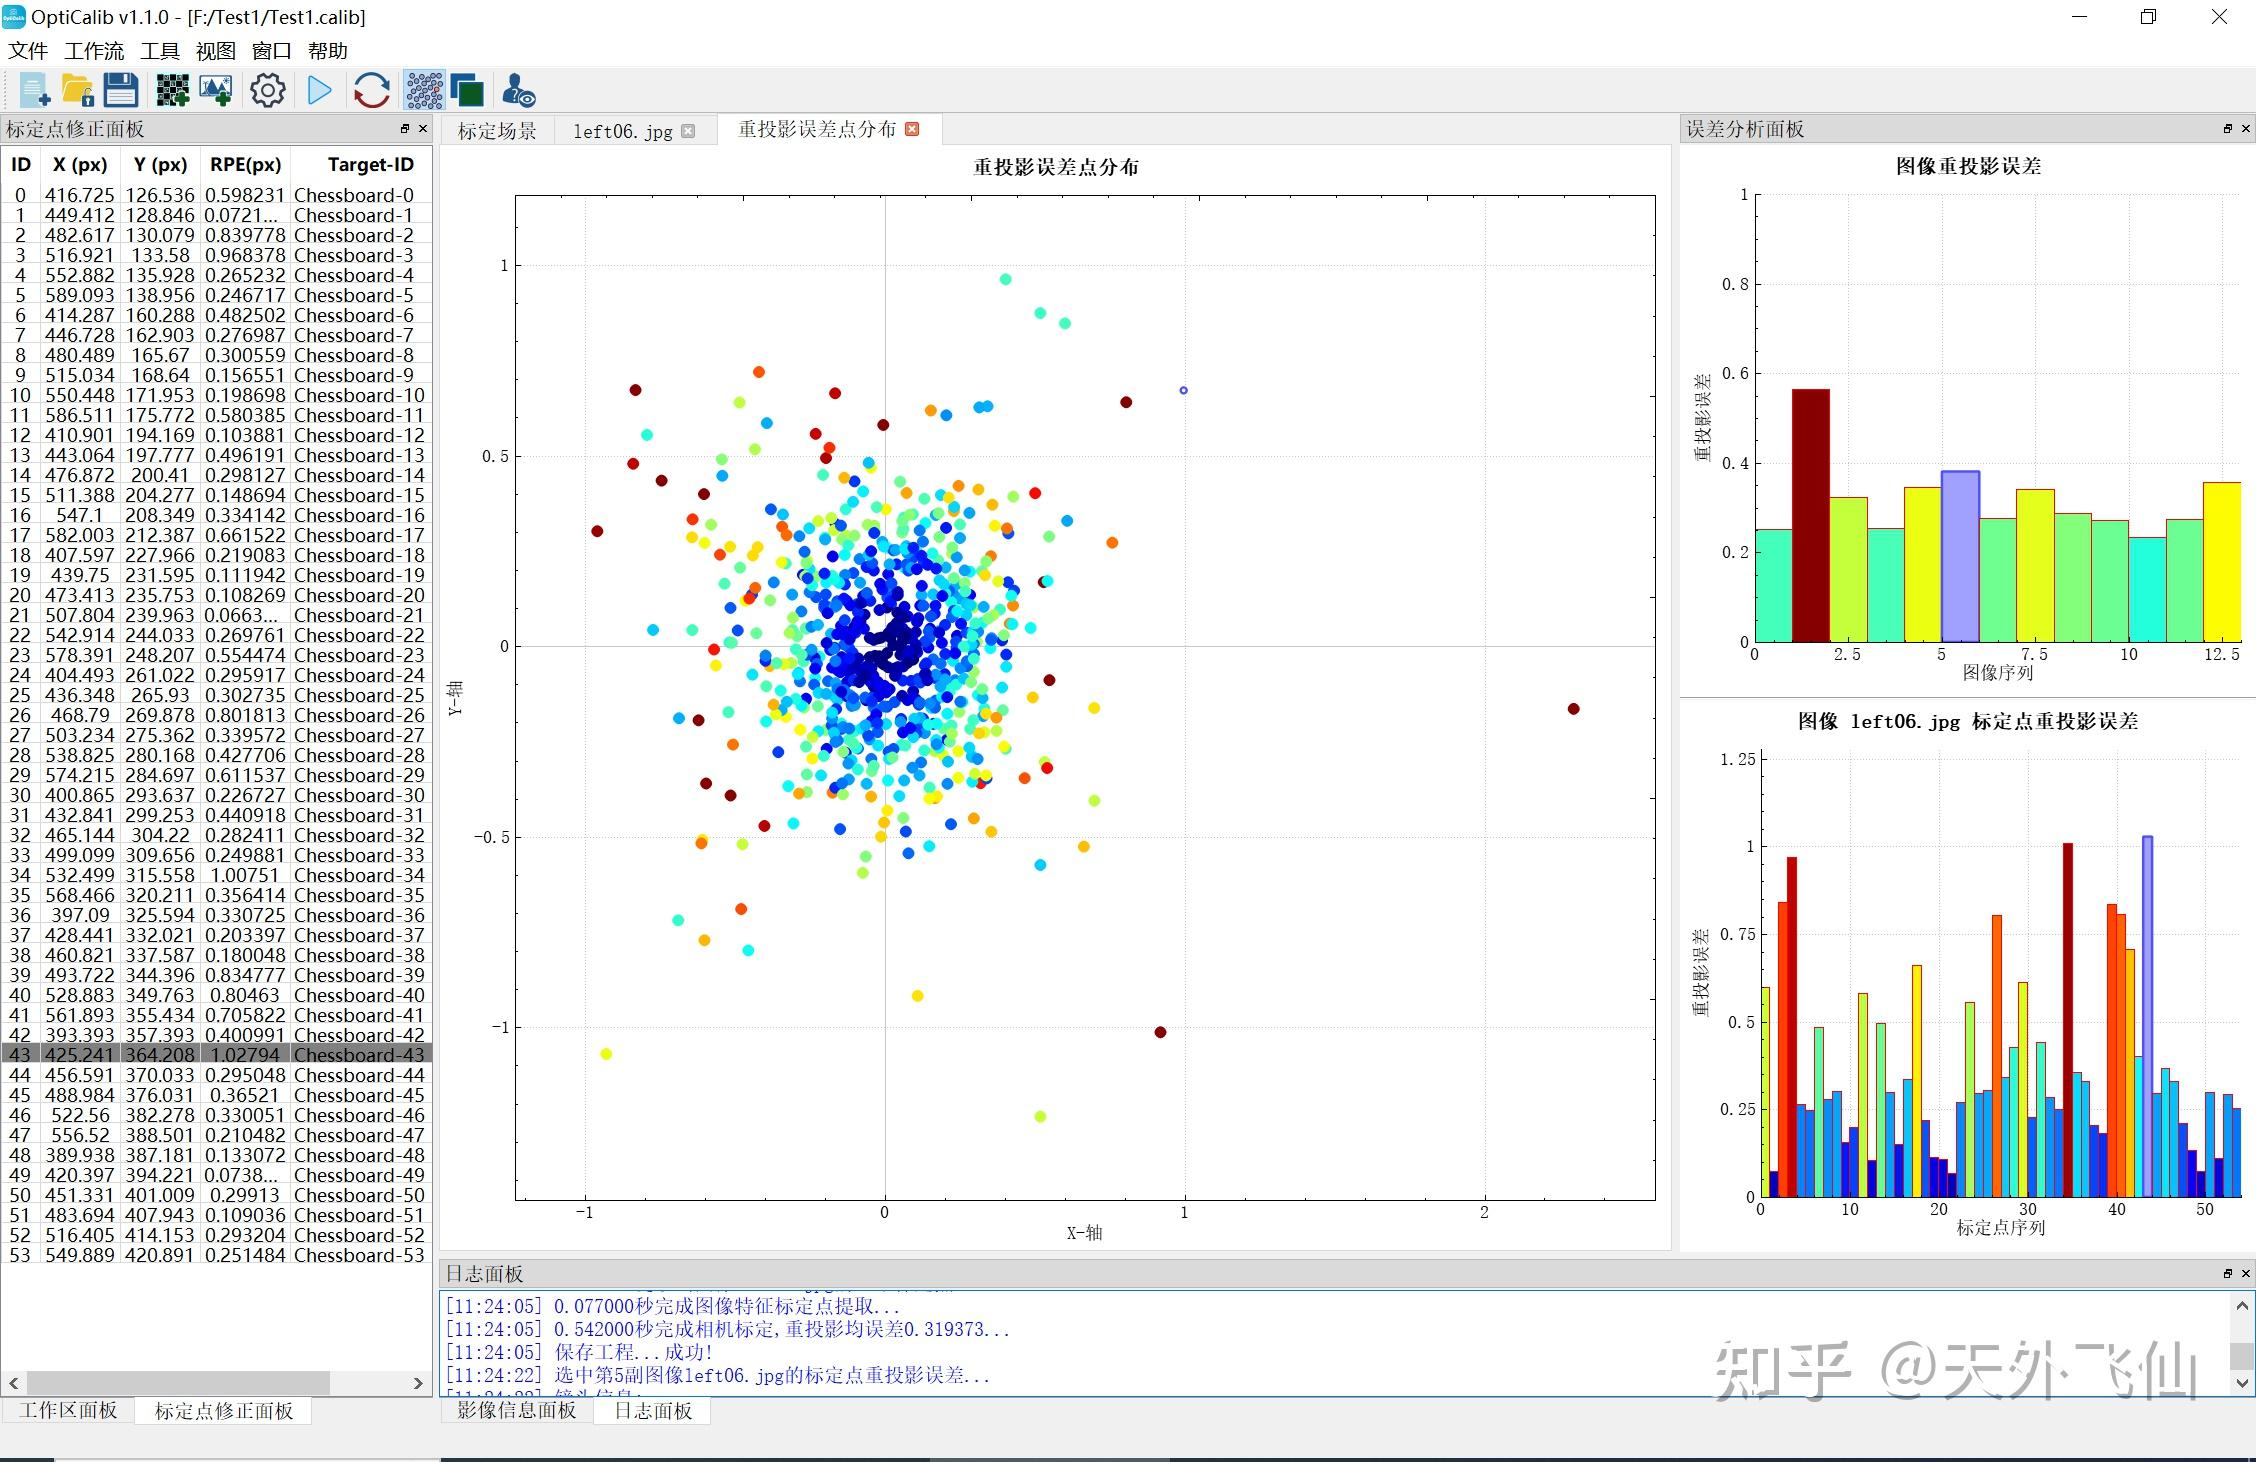This screenshot has width=2256, height=1462.
Task: Open project via folder icon
Action: (78, 91)
